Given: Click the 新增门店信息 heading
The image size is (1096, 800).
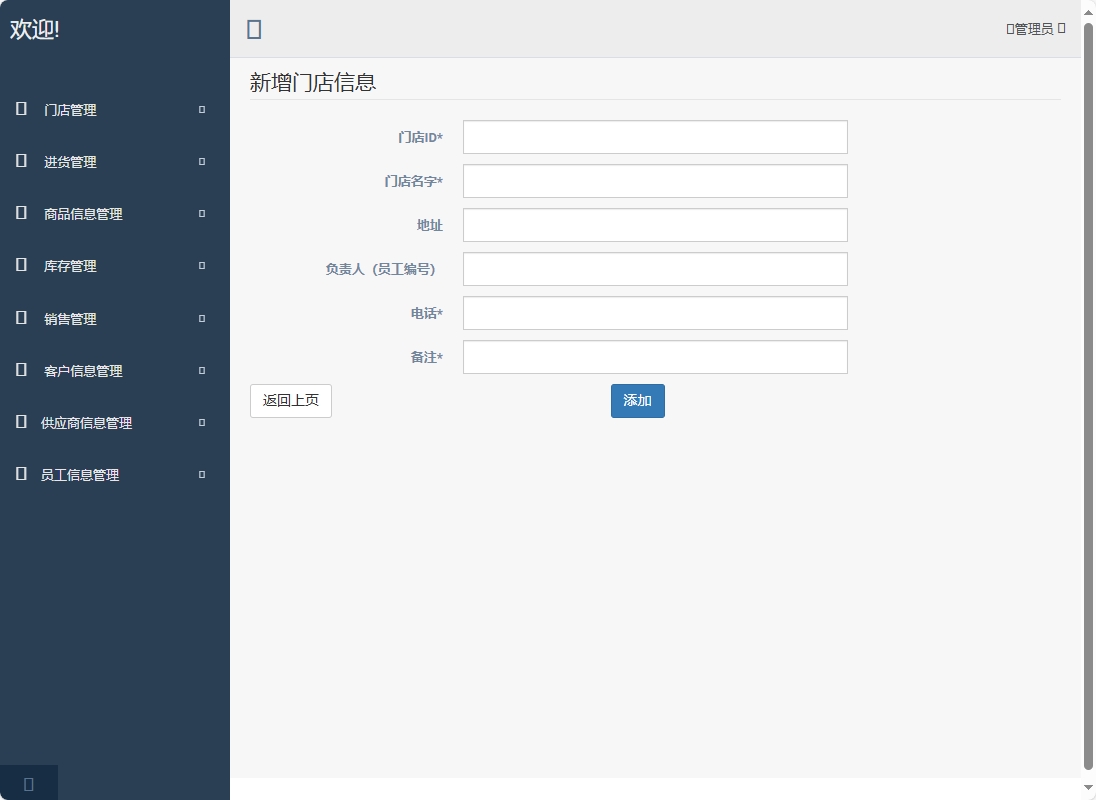Looking at the screenshot, I should coord(312,82).
